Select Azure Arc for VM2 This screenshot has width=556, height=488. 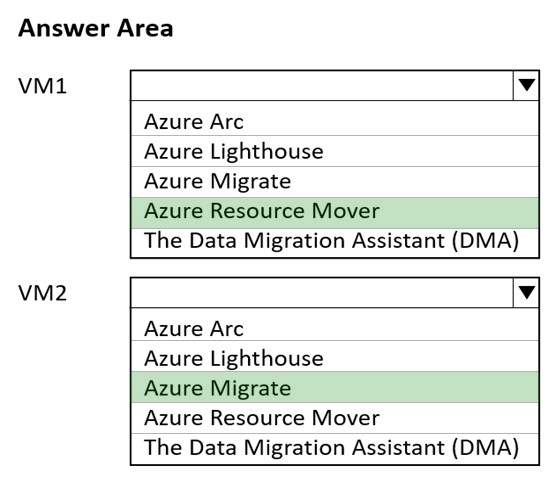click(x=335, y=328)
